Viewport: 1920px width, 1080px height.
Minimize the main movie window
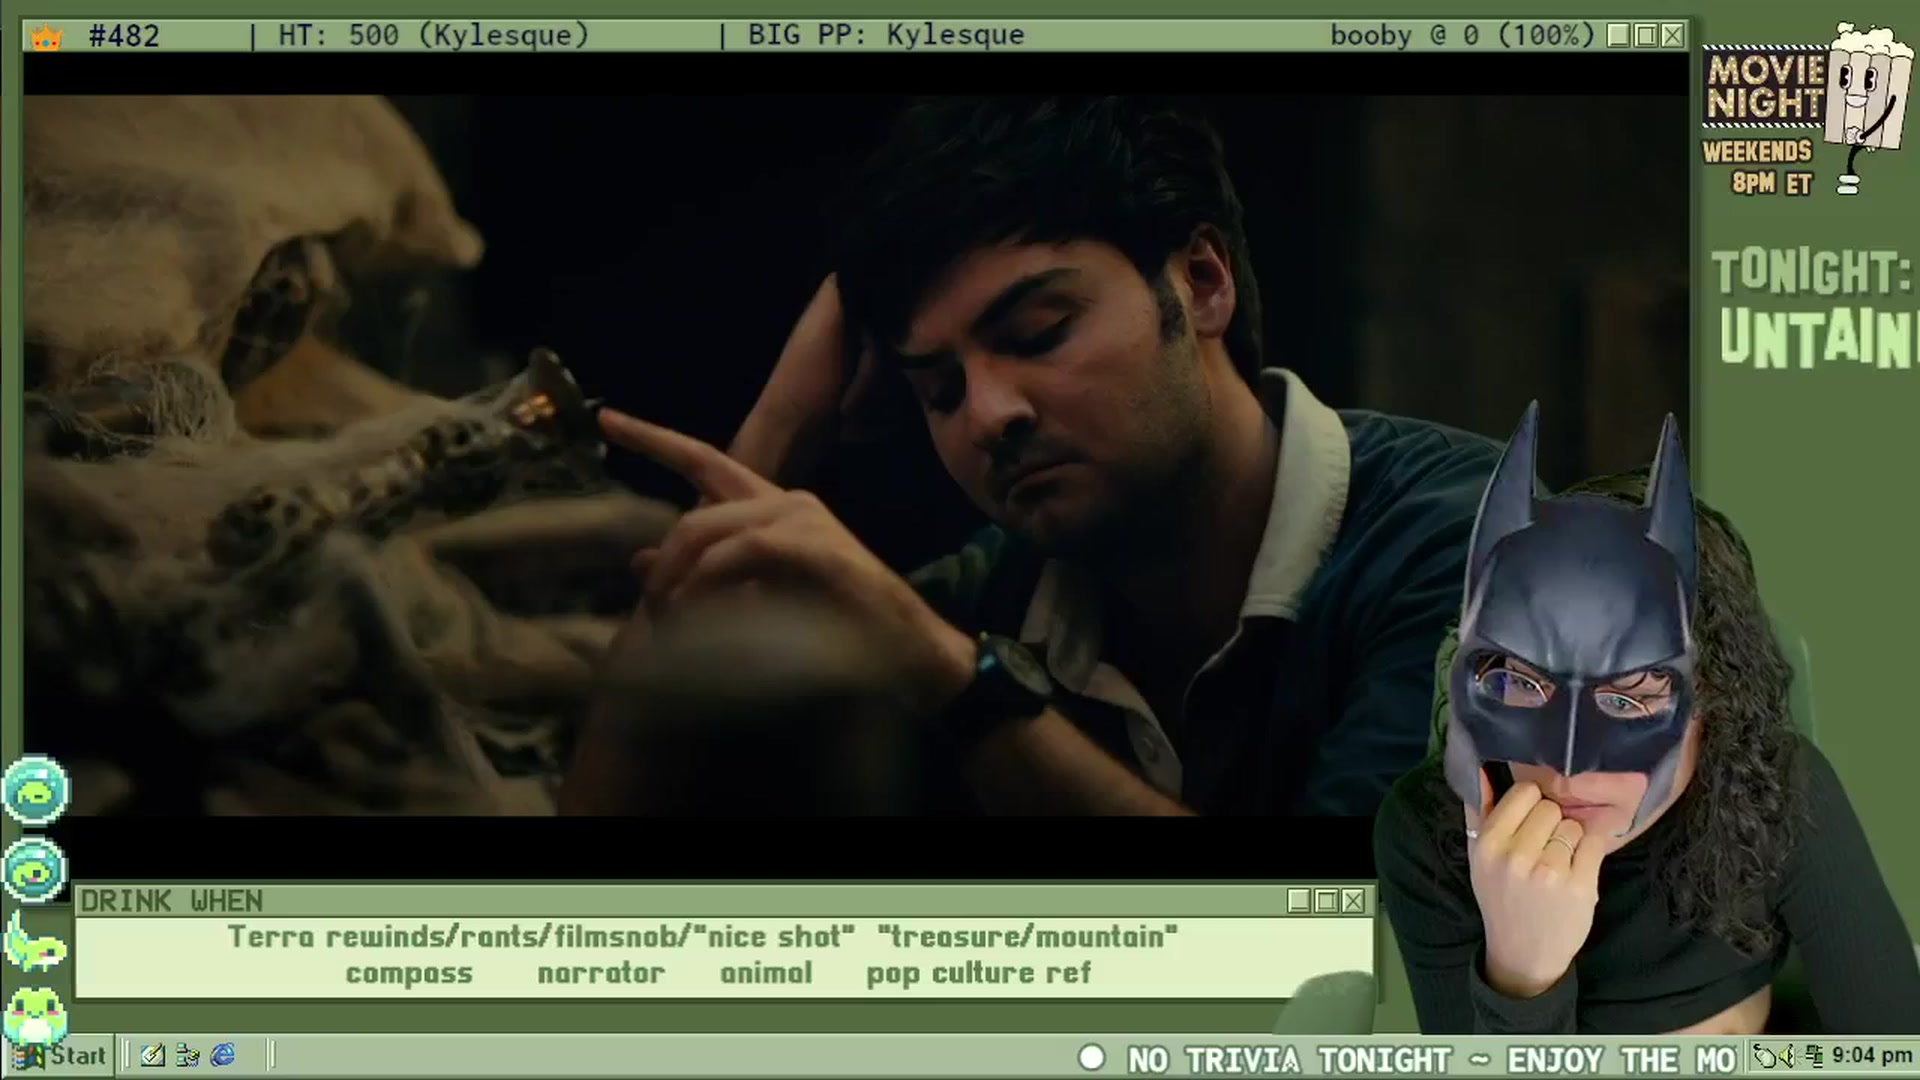(x=1619, y=36)
